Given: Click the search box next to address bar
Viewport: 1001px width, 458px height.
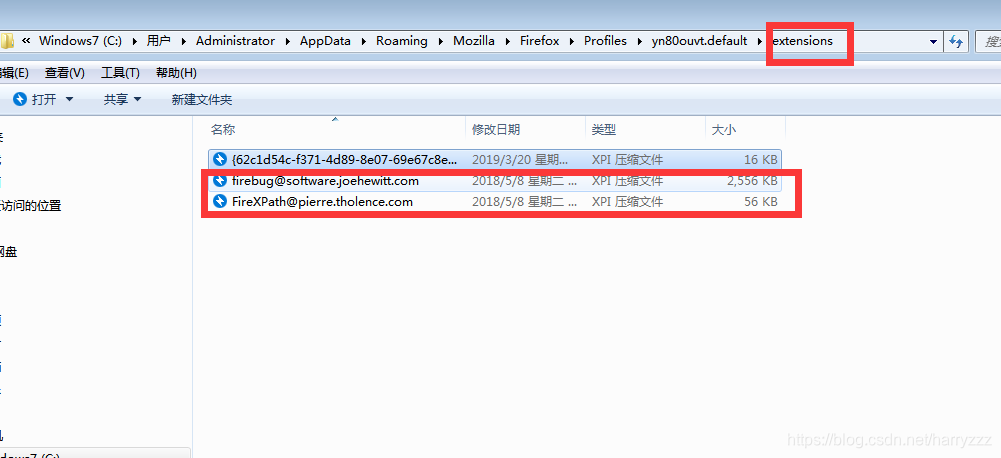Looking at the screenshot, I should (x=988, y=42).
